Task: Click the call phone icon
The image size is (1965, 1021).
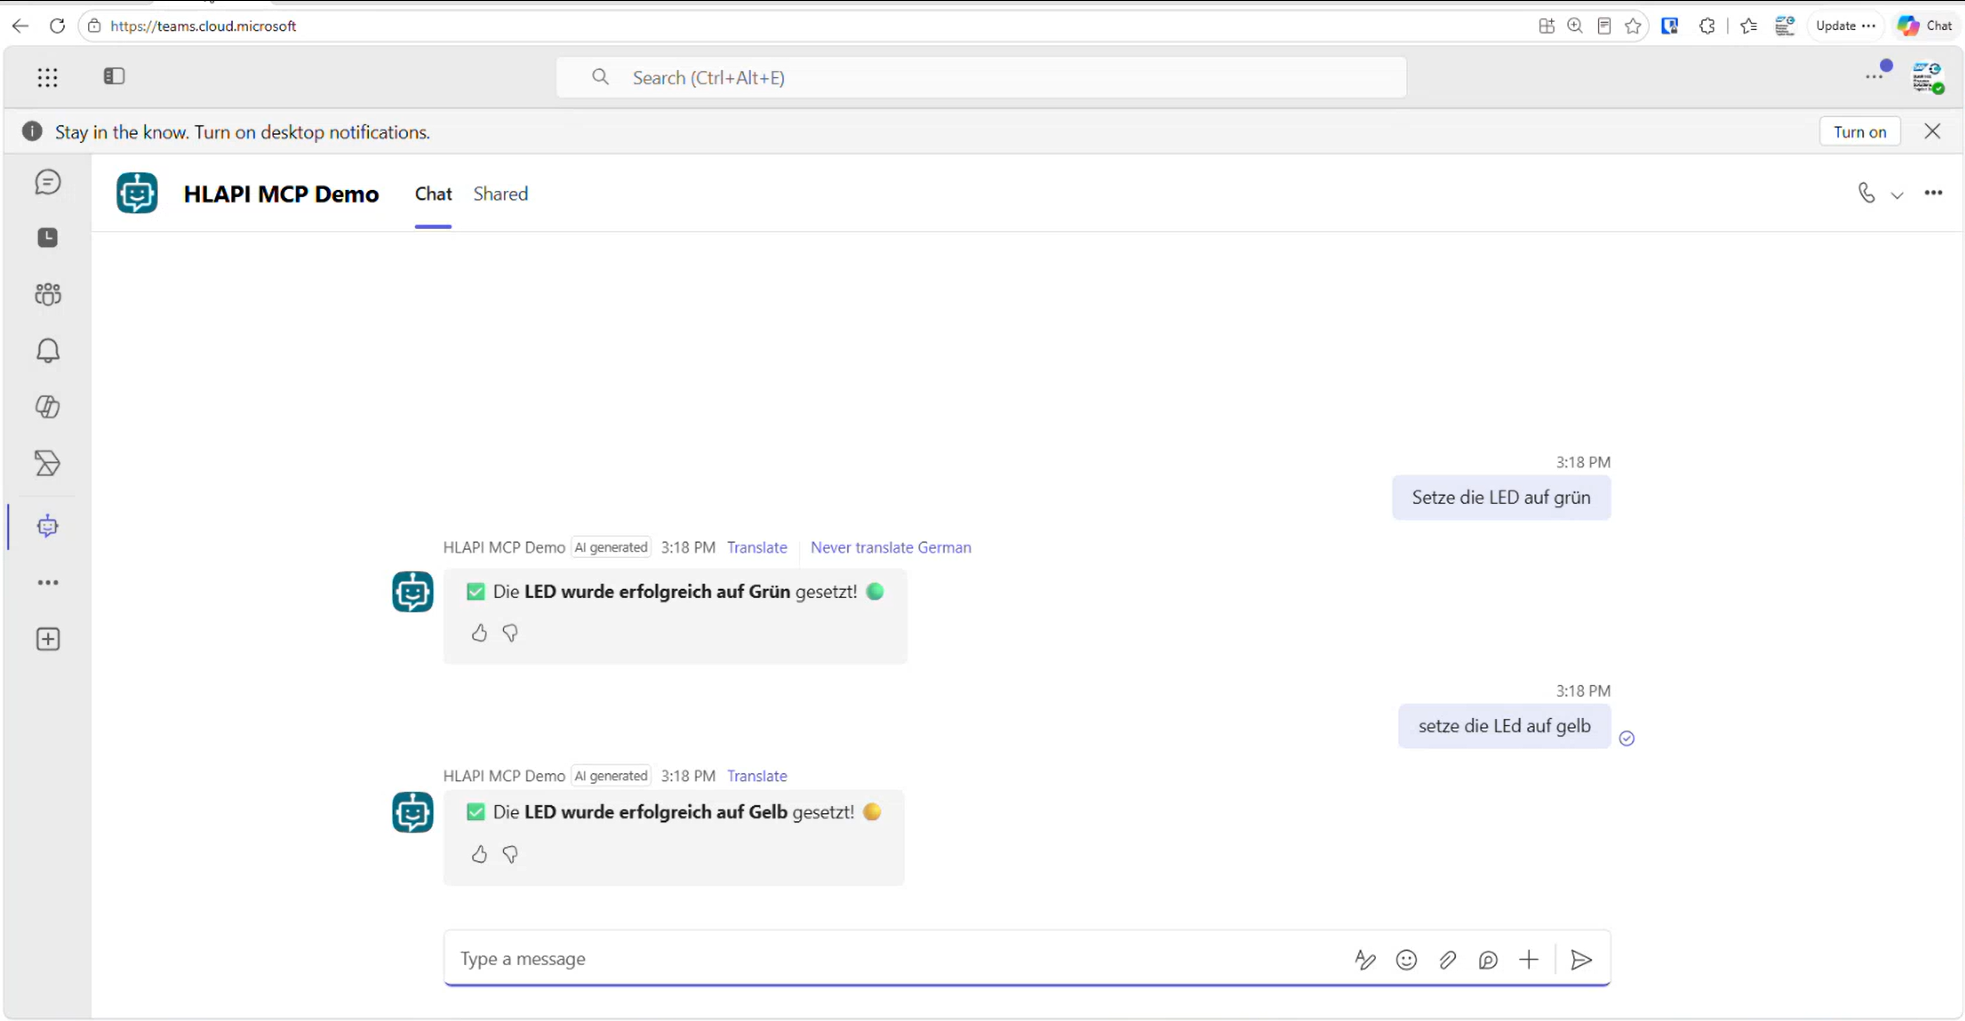Action: tap(1866, 193)
